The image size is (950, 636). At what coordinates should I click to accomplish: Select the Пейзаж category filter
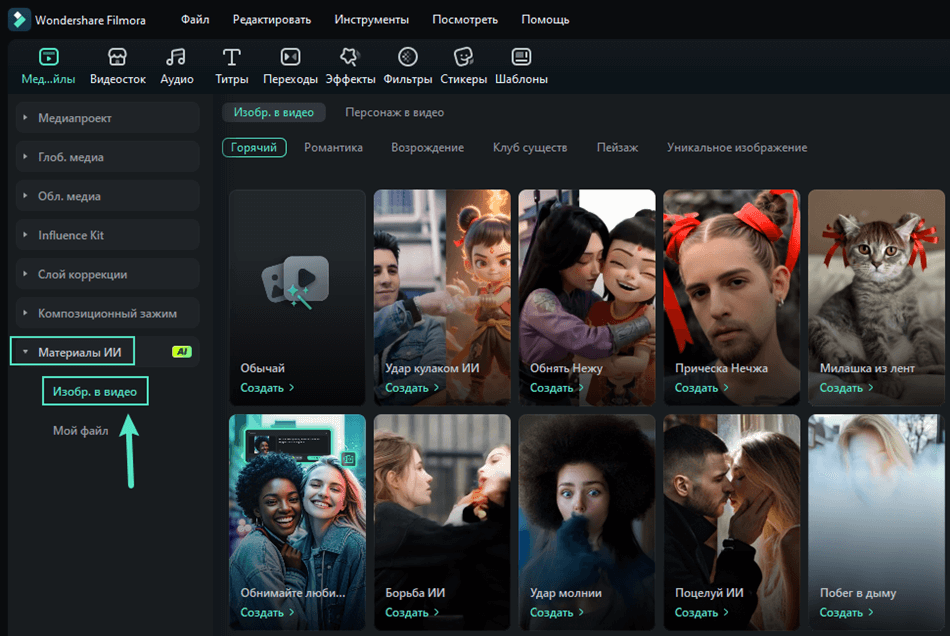(x=617, y=148)
